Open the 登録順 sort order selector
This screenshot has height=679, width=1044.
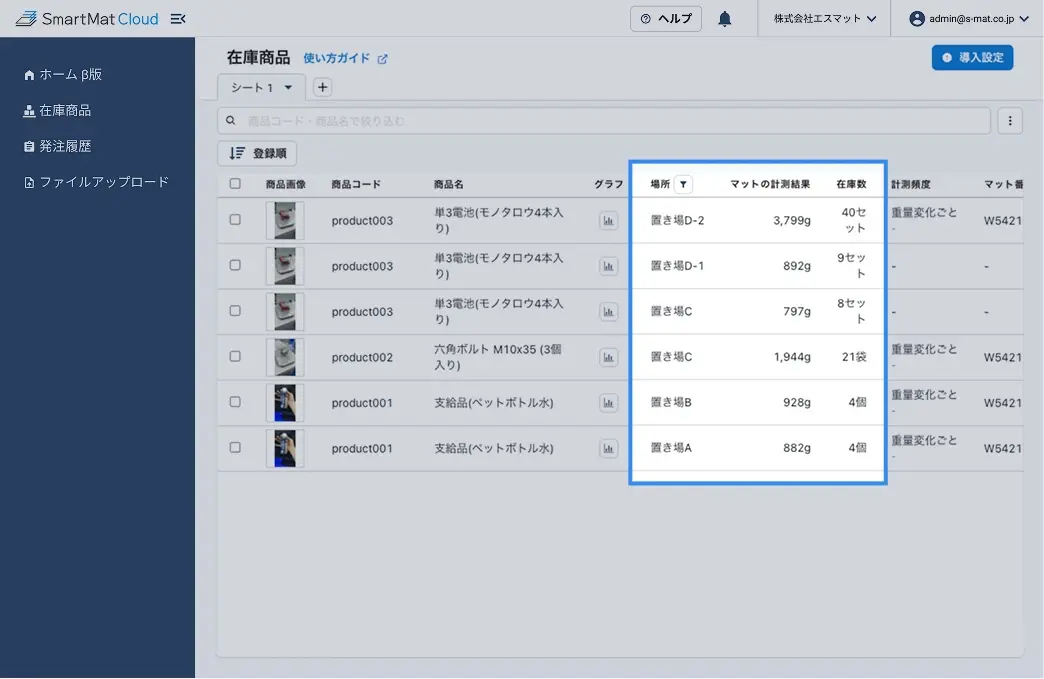257,153
